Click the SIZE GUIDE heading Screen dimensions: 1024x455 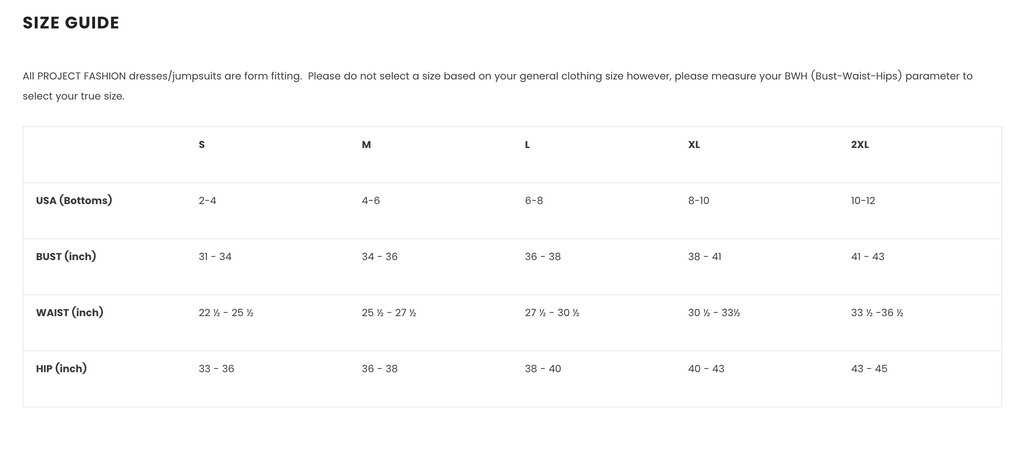(71, 23)
